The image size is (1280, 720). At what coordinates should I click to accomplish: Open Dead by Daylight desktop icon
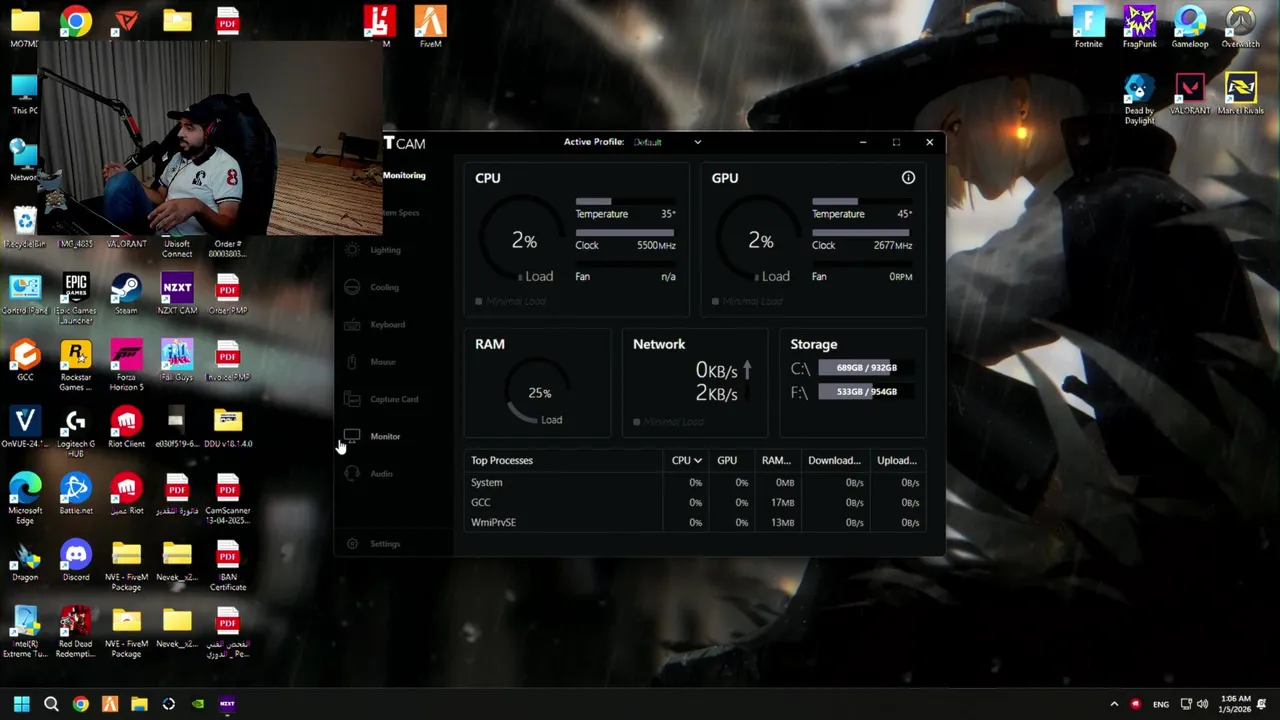click(1139, 99)
